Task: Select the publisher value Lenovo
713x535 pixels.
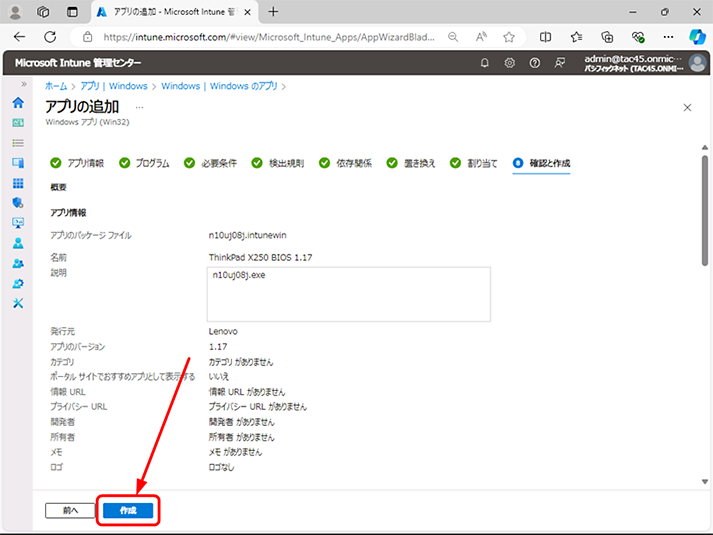Action: tap(223, 331)
